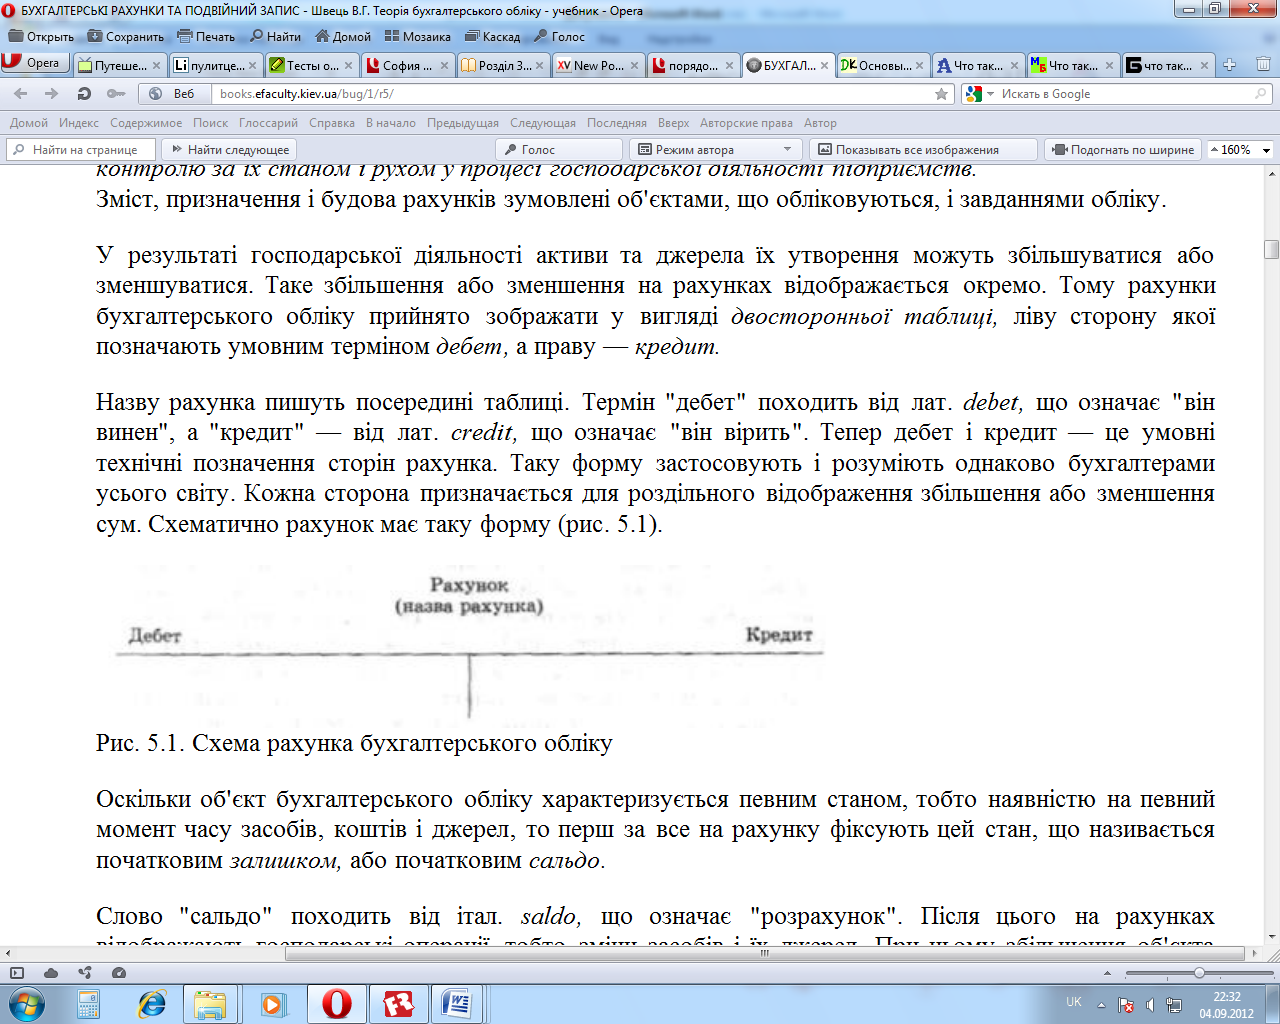
Task: Click the password wand key icon
Action: (x=116, y=93)
